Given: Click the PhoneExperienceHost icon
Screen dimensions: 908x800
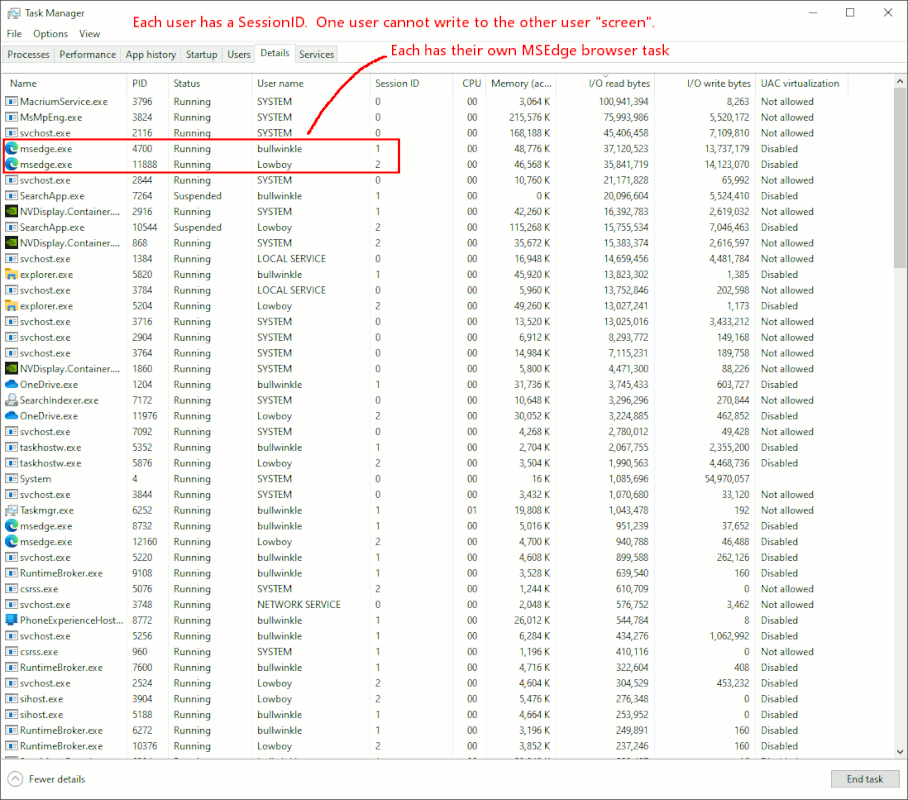Looking at the screenshot, I should tap(11, 620).
